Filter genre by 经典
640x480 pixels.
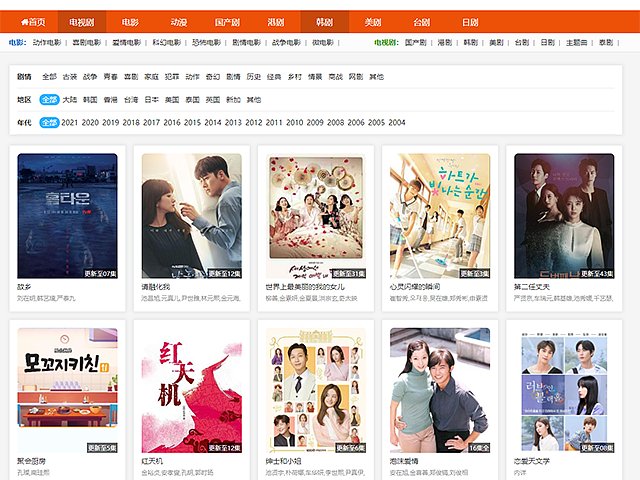(274, 77)
